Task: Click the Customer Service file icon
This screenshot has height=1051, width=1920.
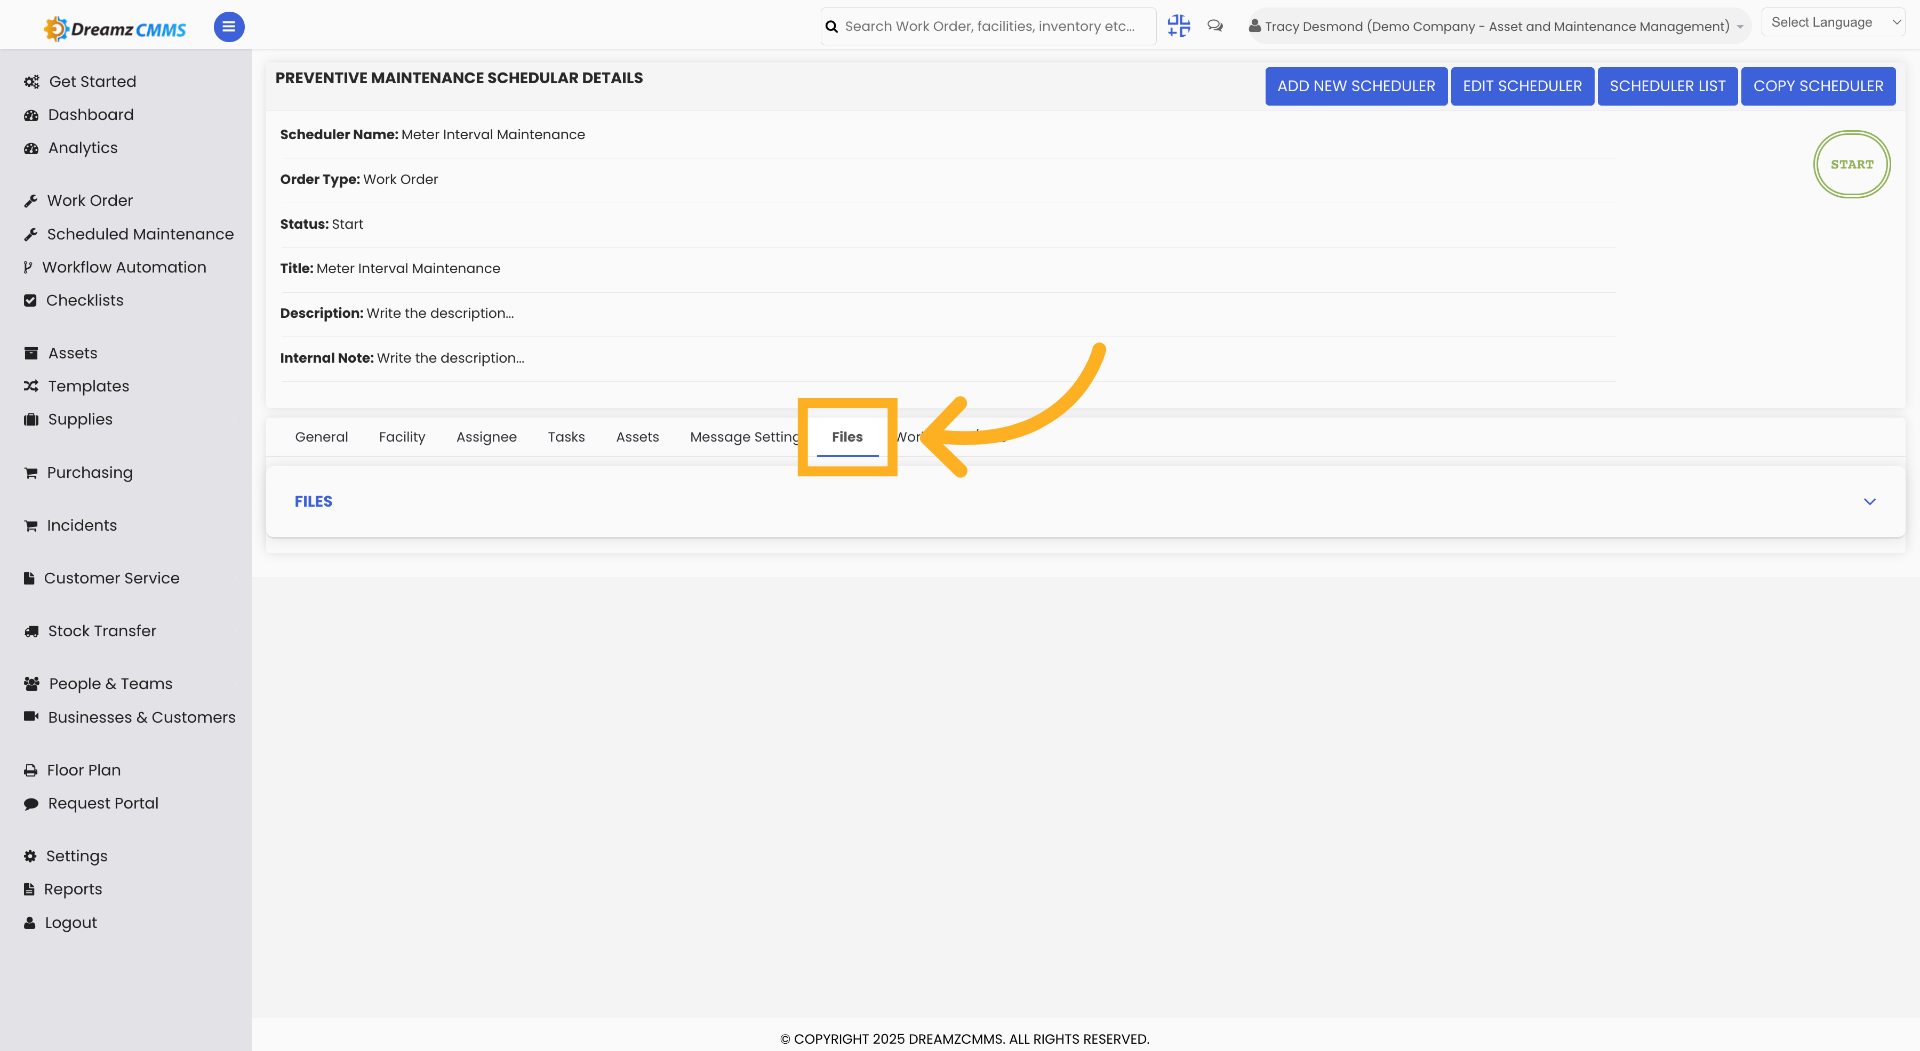Action: tap(29, 578)
